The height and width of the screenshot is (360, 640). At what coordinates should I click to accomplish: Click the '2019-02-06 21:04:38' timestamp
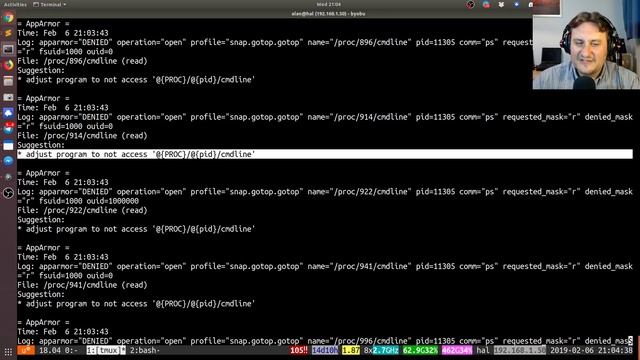pyautogui.click(x=591, y=350)
